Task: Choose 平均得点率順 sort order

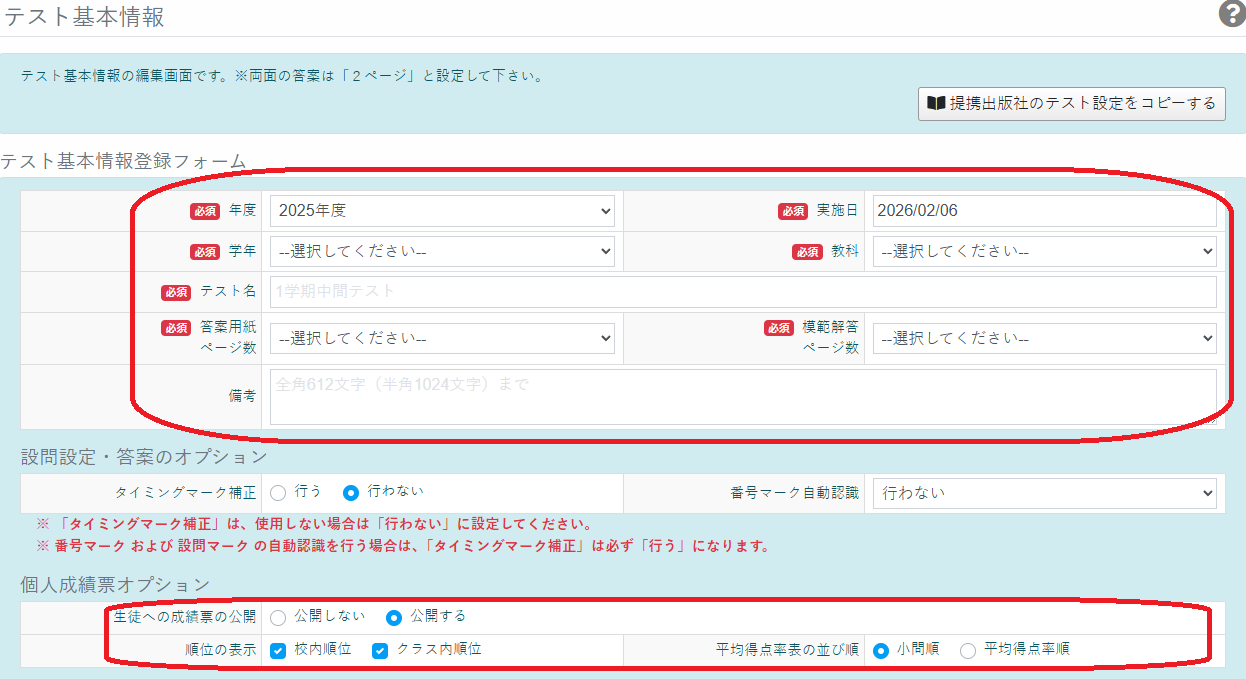Action: point(968,650)
